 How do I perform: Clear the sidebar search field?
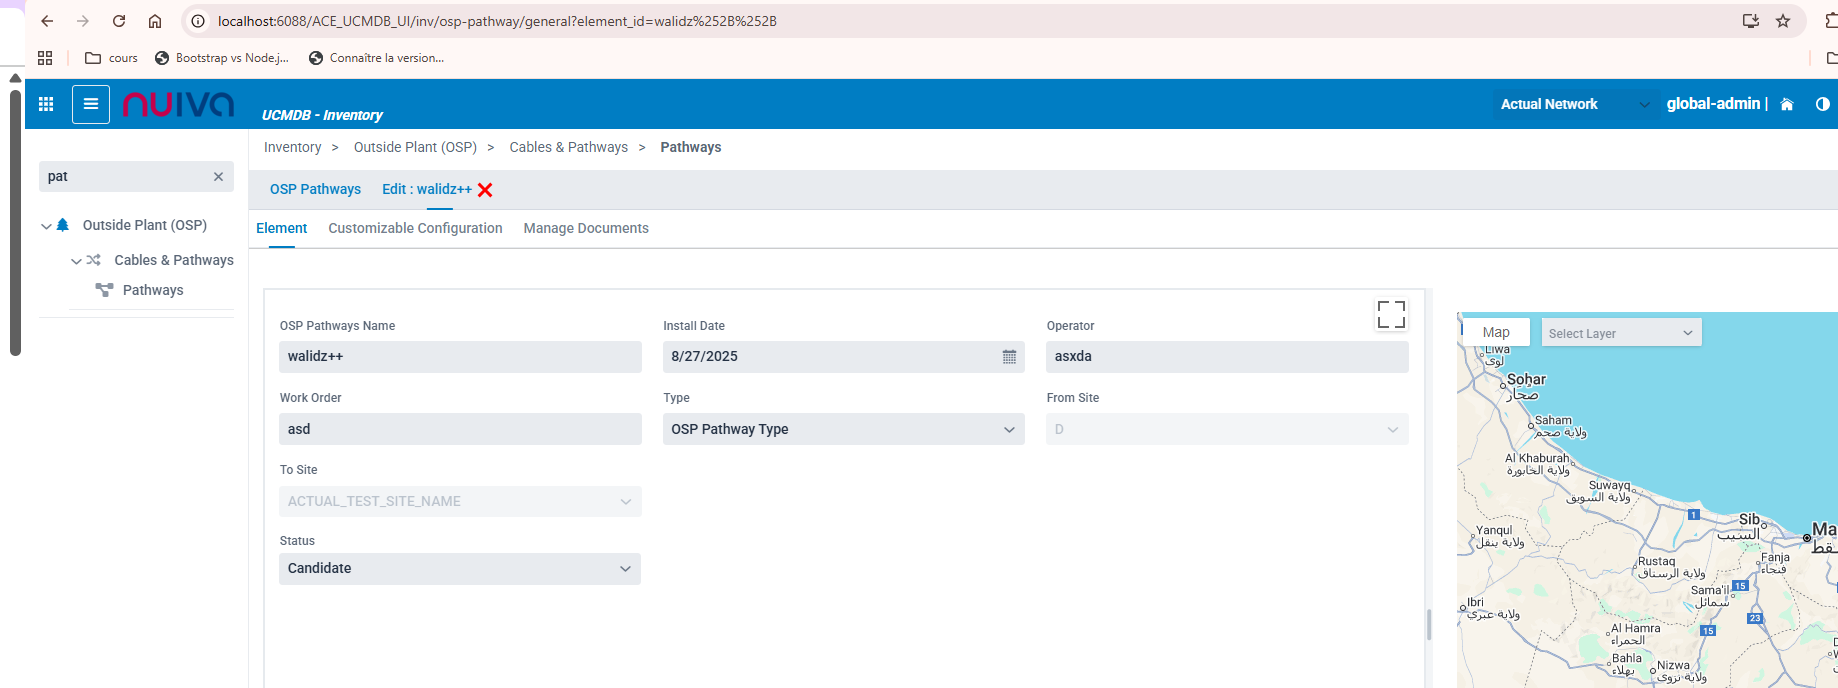click(218, 177)
